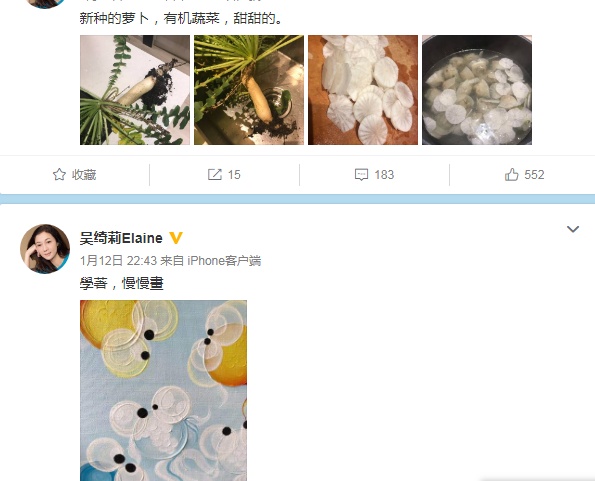Click iPhone客户端 source link
Viewport: 595px width, 481px height.
pyautogui.click(x=224, y=261)
